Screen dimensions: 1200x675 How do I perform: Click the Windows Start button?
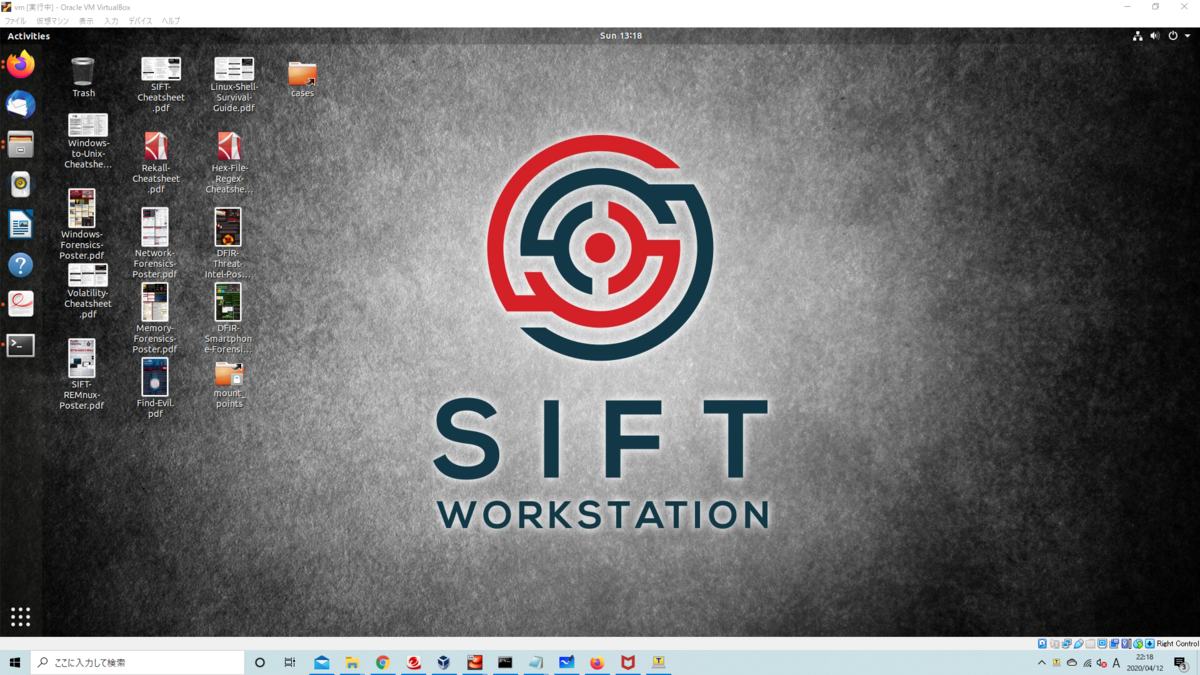pos(15,662)
